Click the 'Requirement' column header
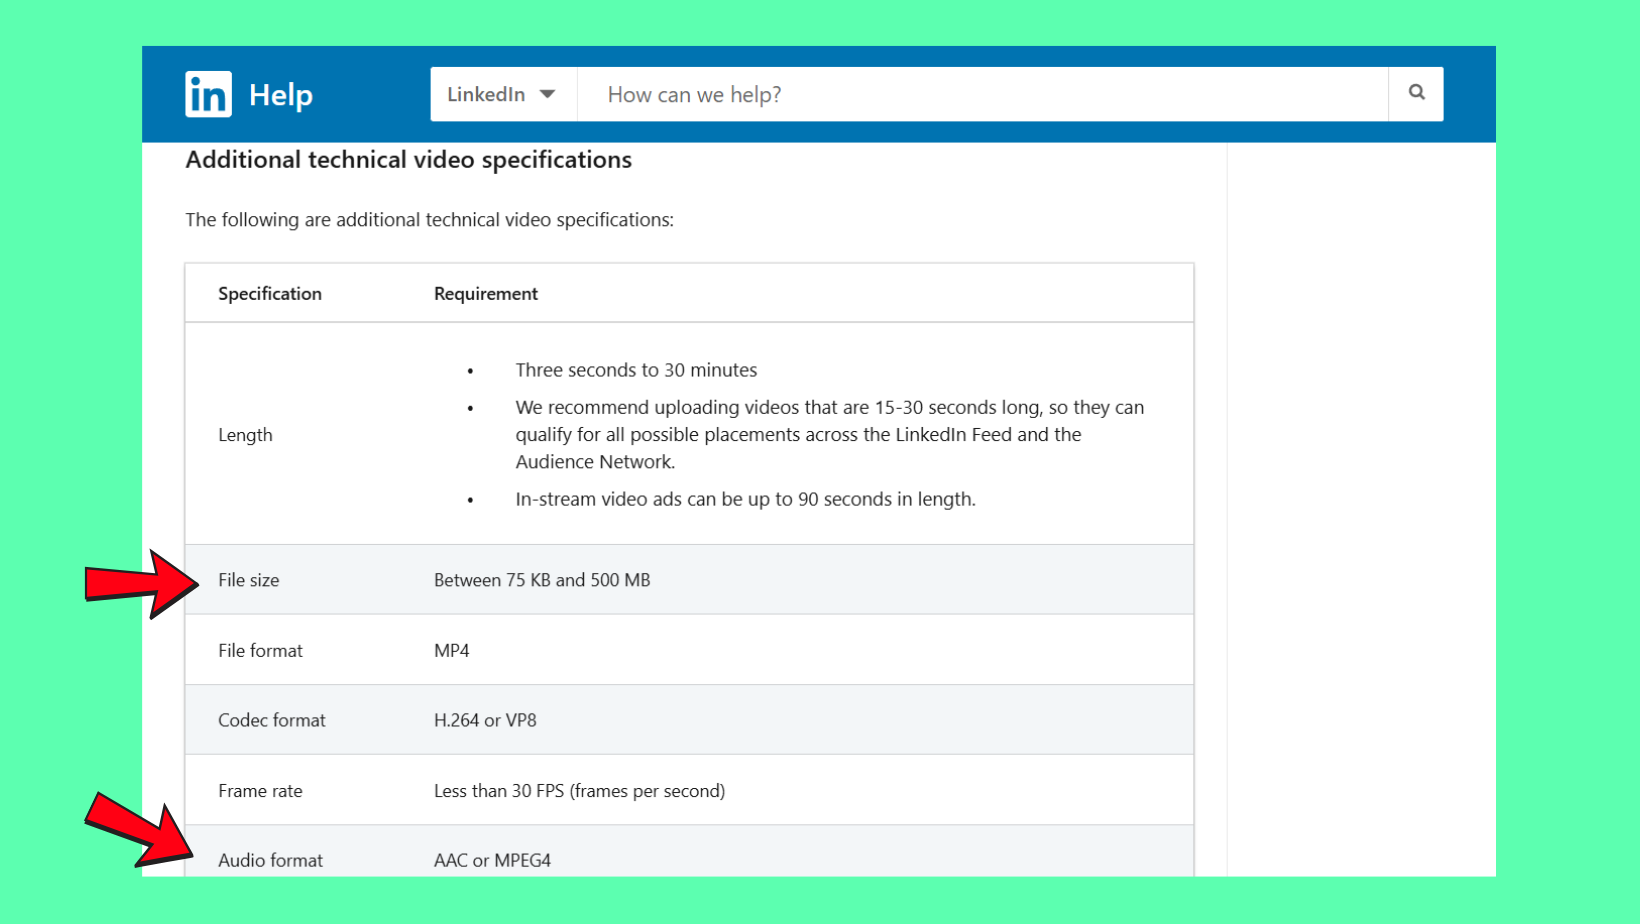The width and height of the screenshot is (1640, 924). (486, 293)
